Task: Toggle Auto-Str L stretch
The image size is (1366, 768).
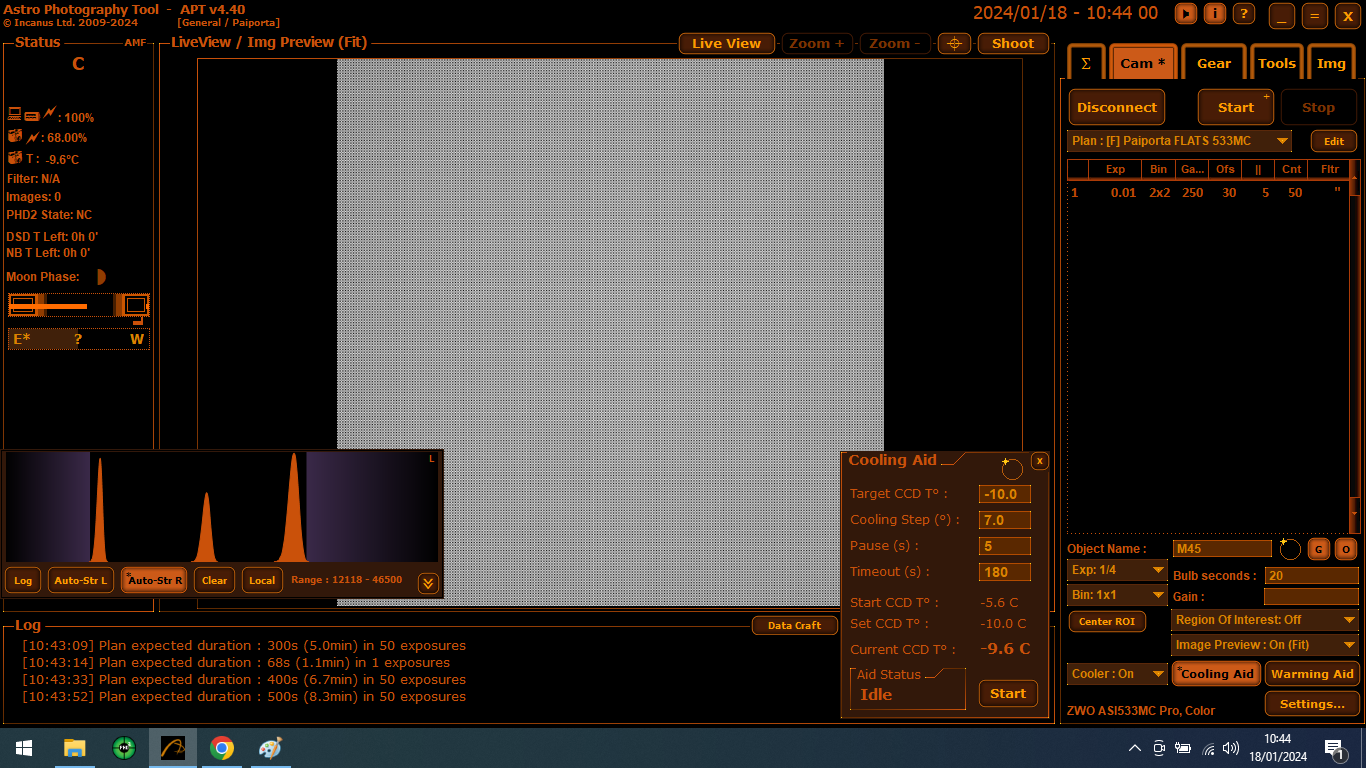Action: tap(80, 580)
